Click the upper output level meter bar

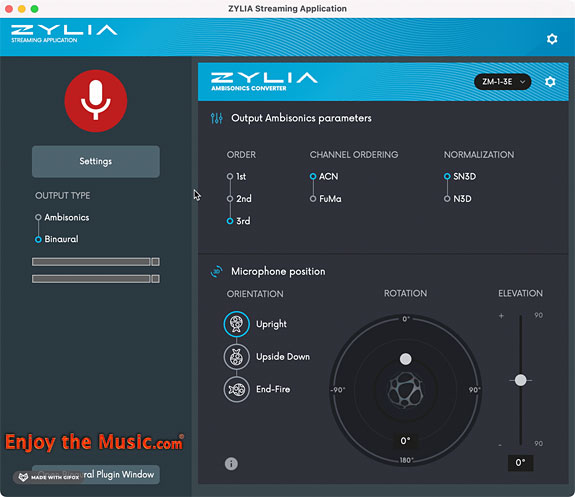pos(96,262)
